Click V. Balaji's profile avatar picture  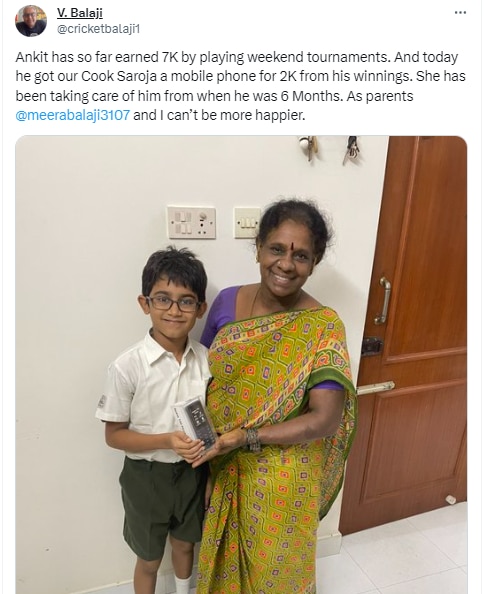(x=31, y=21)
